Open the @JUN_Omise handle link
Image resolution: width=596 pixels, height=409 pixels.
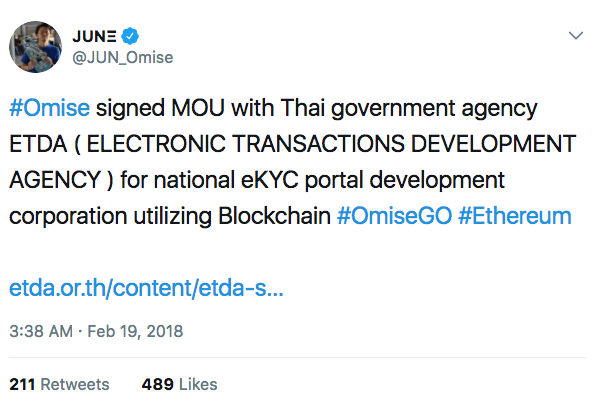pos(123,58)
